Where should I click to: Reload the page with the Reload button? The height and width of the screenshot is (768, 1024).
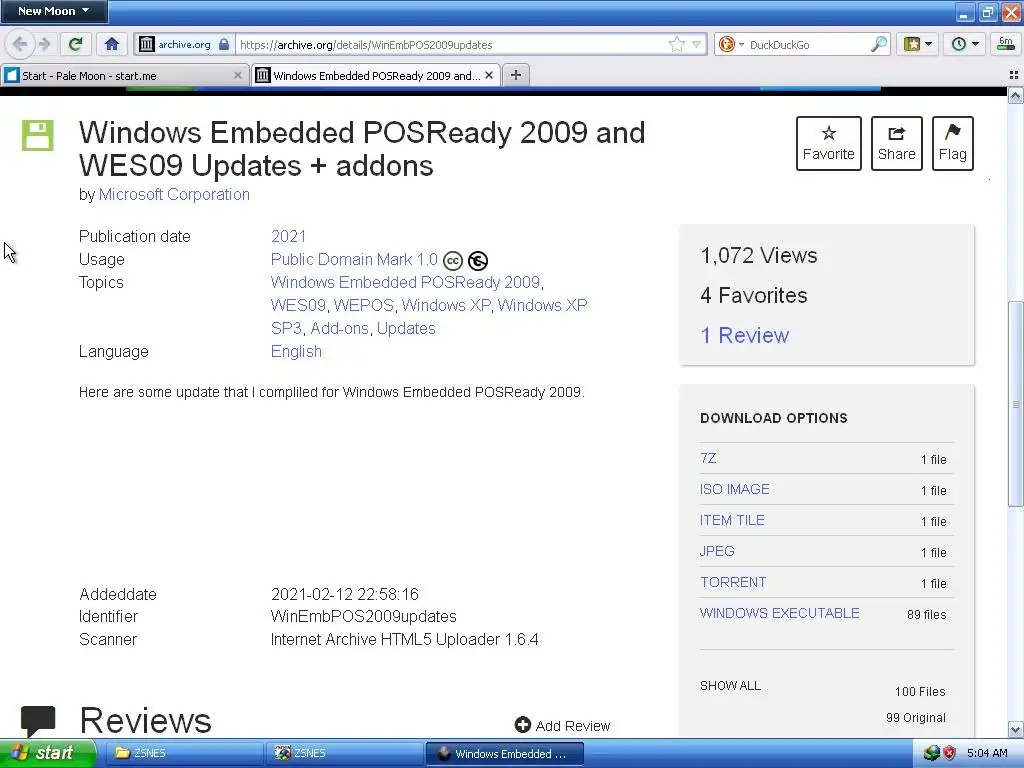(x=76, y=44)
